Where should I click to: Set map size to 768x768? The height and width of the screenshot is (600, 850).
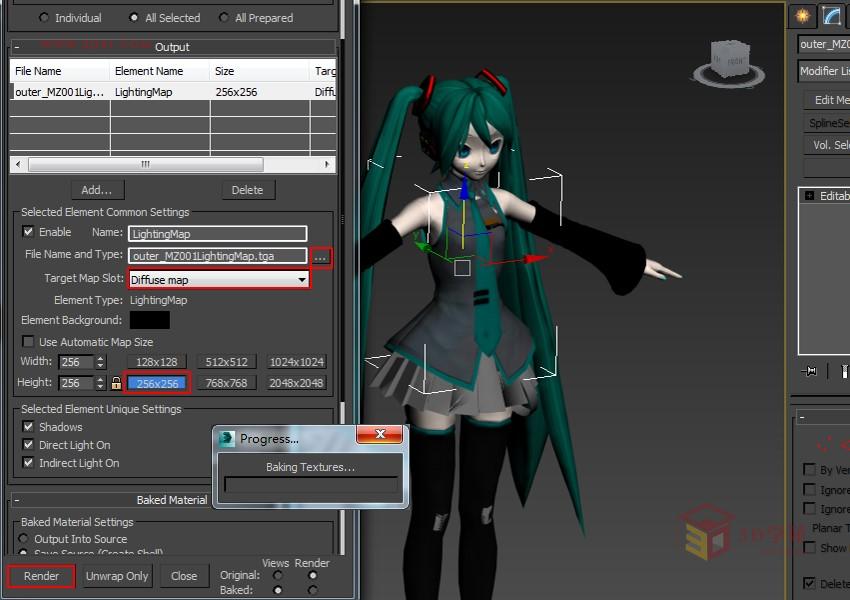[226, 383]
